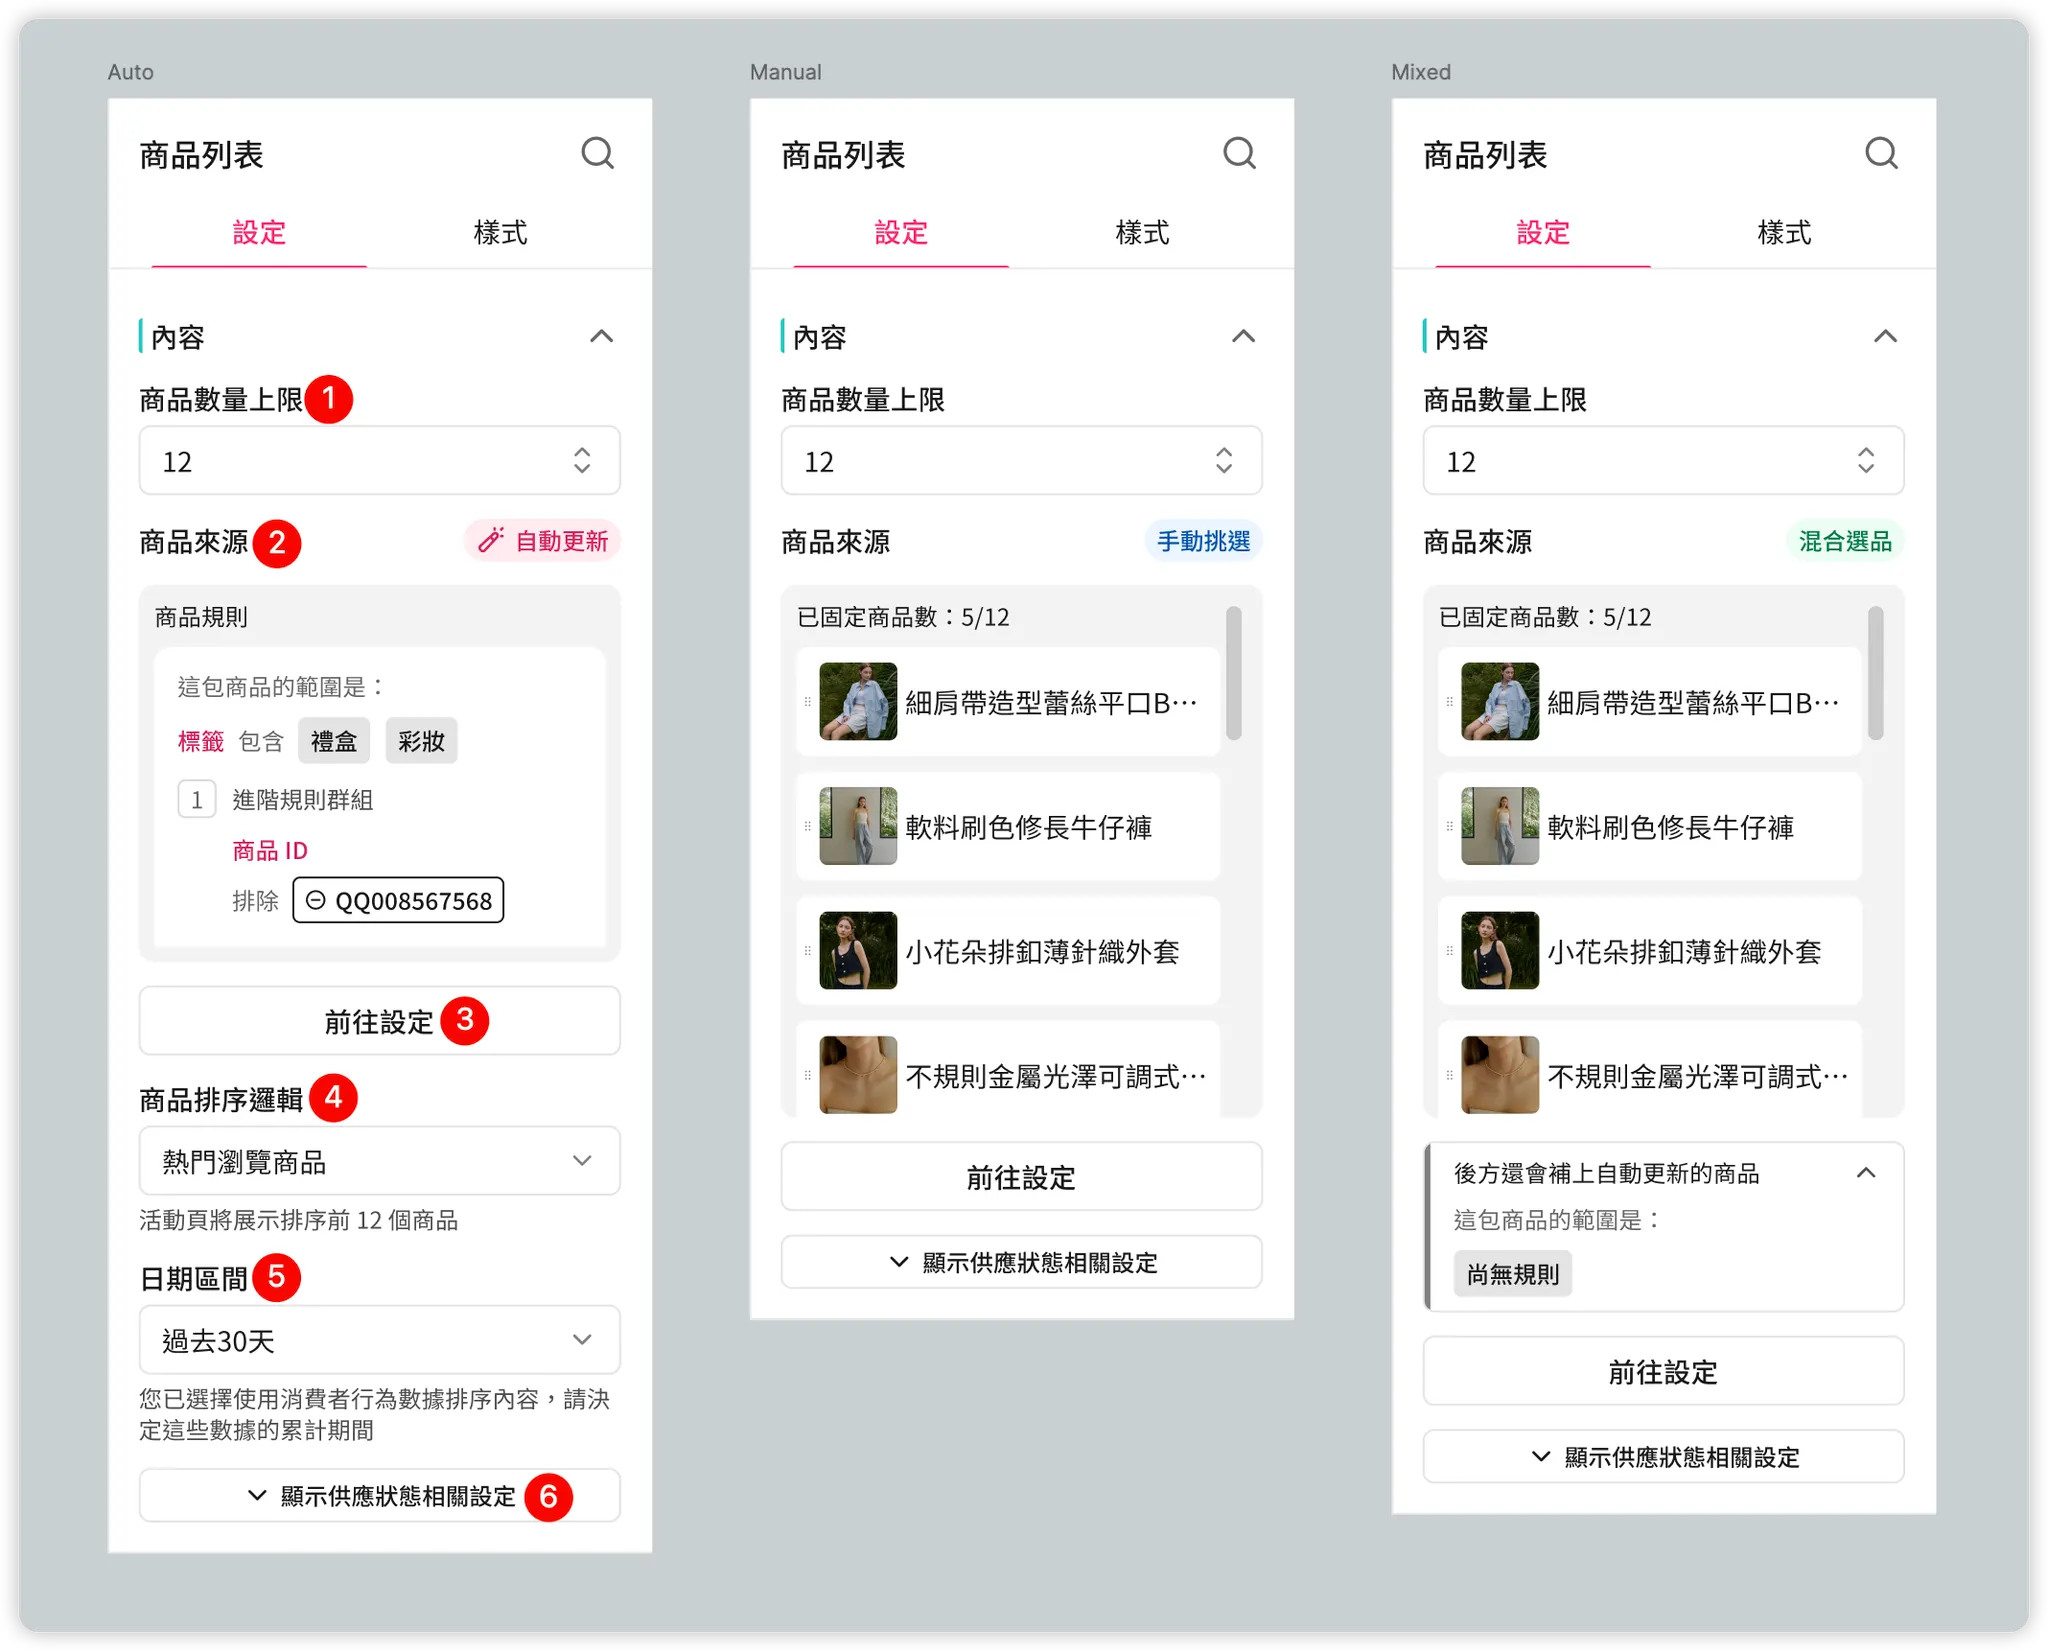
Task: Click the search icon in Auto panel
Action: click(597, 154)
